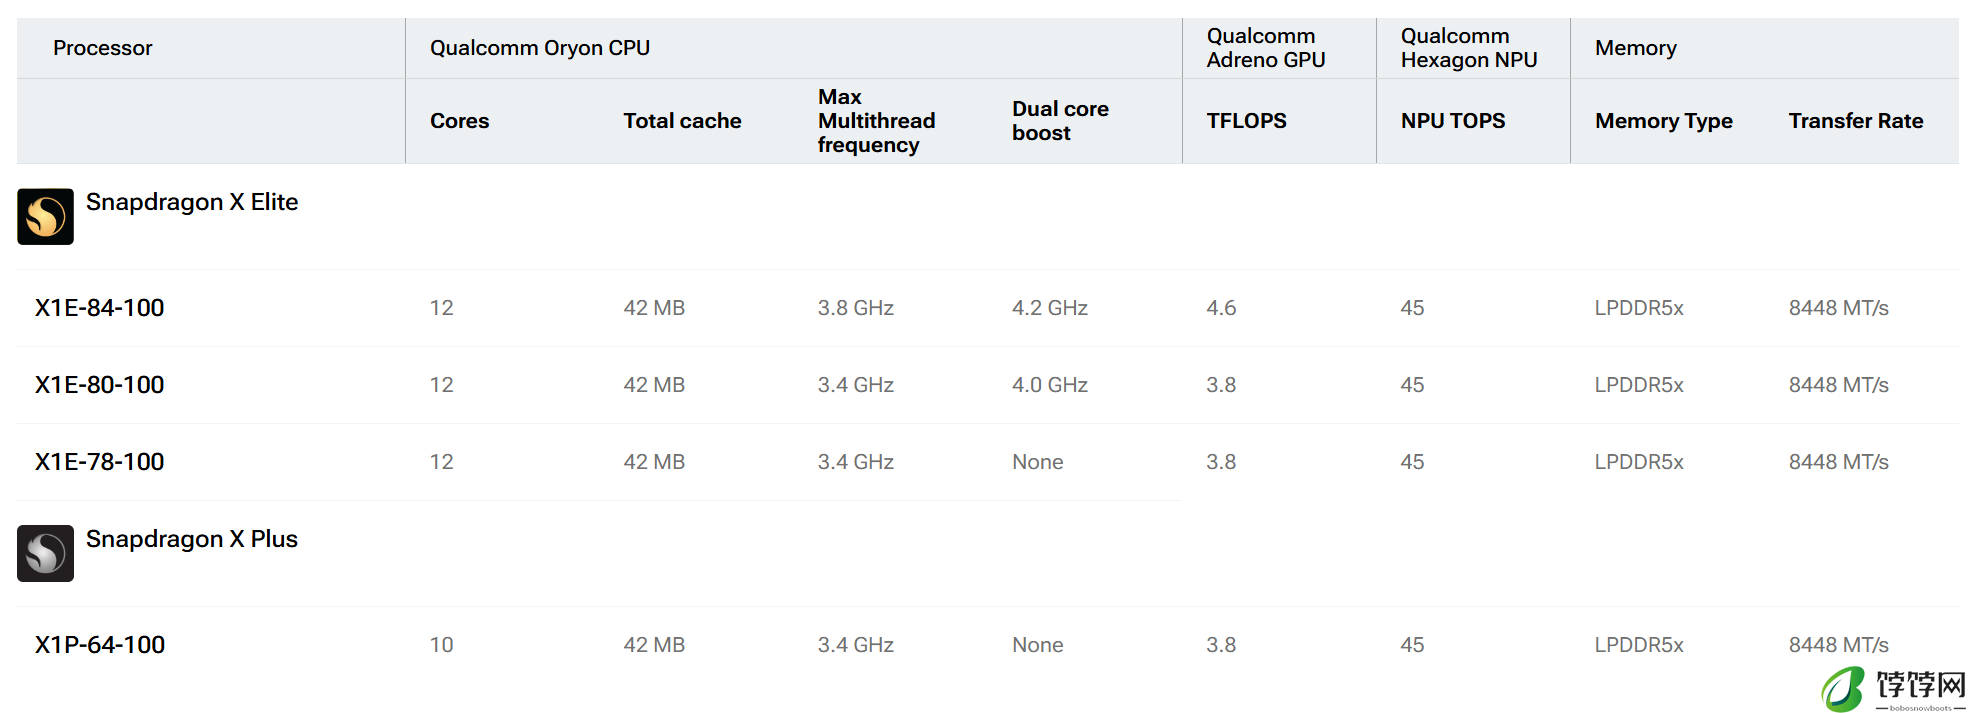
Task: Click the Snapdragon X Elite heading
Action: pyautogui.click(x=192, y=202)
